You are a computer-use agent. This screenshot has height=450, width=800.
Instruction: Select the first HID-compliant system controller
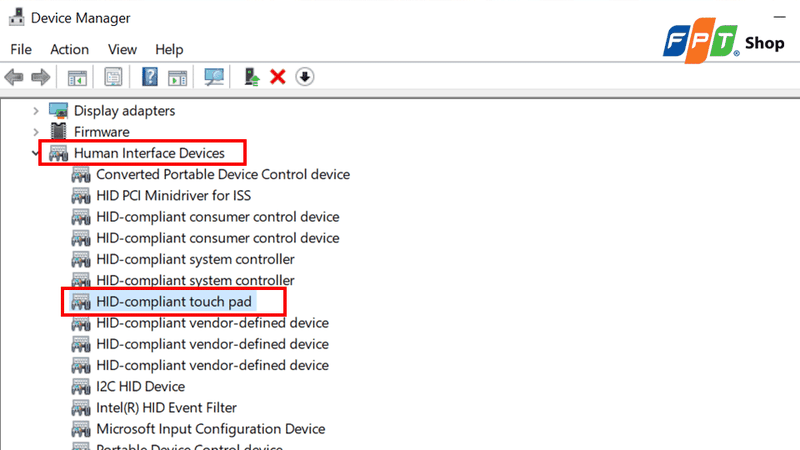point(195,259)
